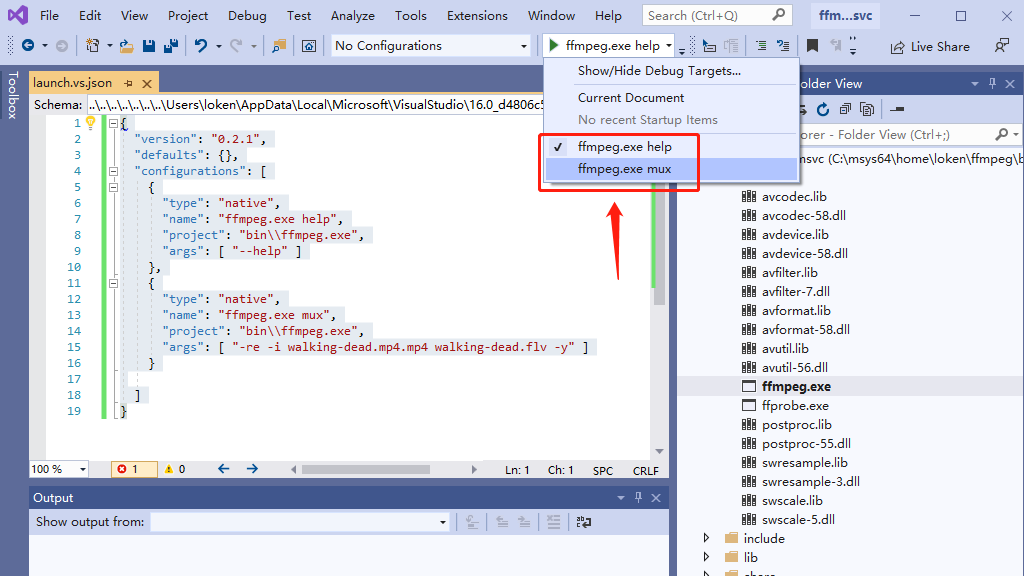
Task: Click the uncomment selected lines icon
Action: pos(783,46)
